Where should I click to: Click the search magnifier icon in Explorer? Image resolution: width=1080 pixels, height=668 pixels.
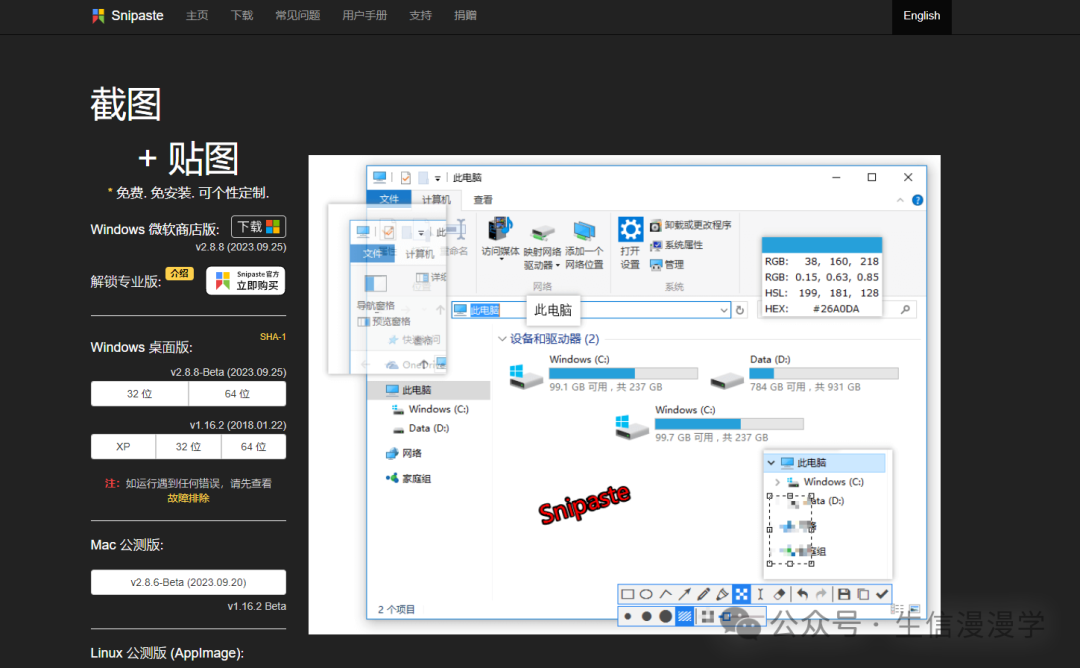click(x=905, y=310)
